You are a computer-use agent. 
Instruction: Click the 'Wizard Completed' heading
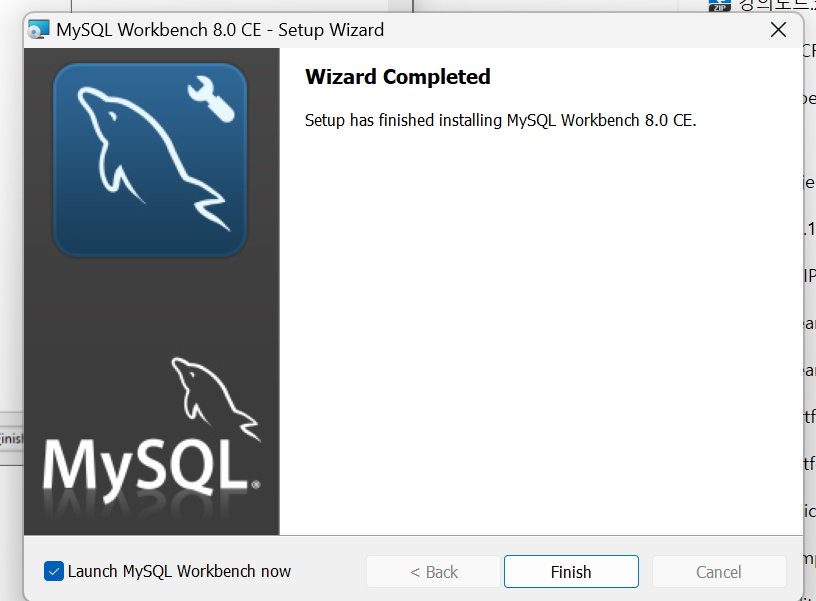398,77
